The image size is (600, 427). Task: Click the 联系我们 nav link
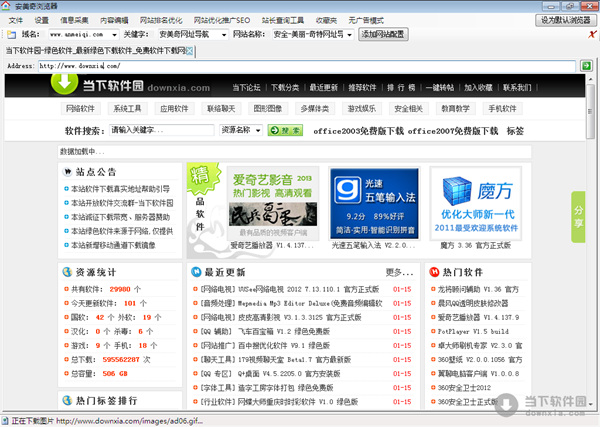pyautogui.click(x=517, y=88)
